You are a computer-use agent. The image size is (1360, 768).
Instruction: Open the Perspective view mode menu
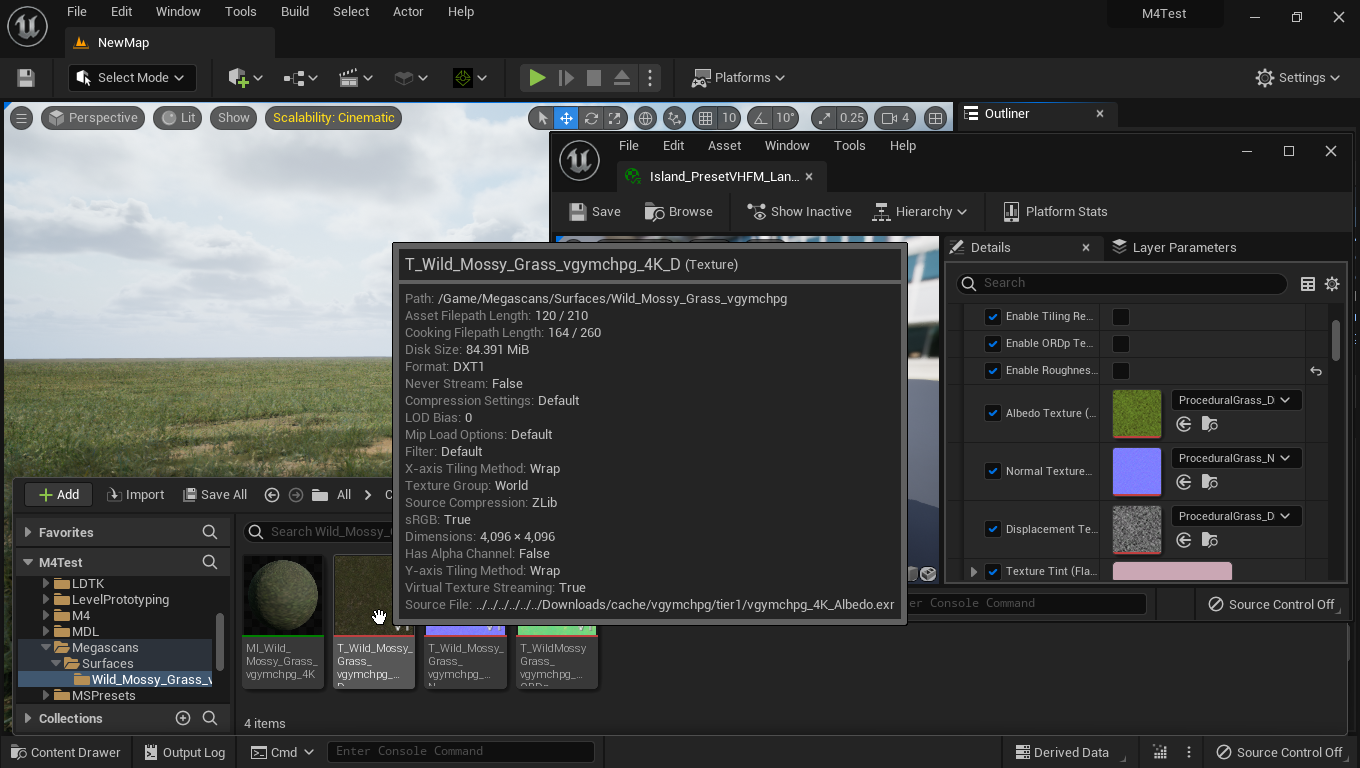[93, 118]
